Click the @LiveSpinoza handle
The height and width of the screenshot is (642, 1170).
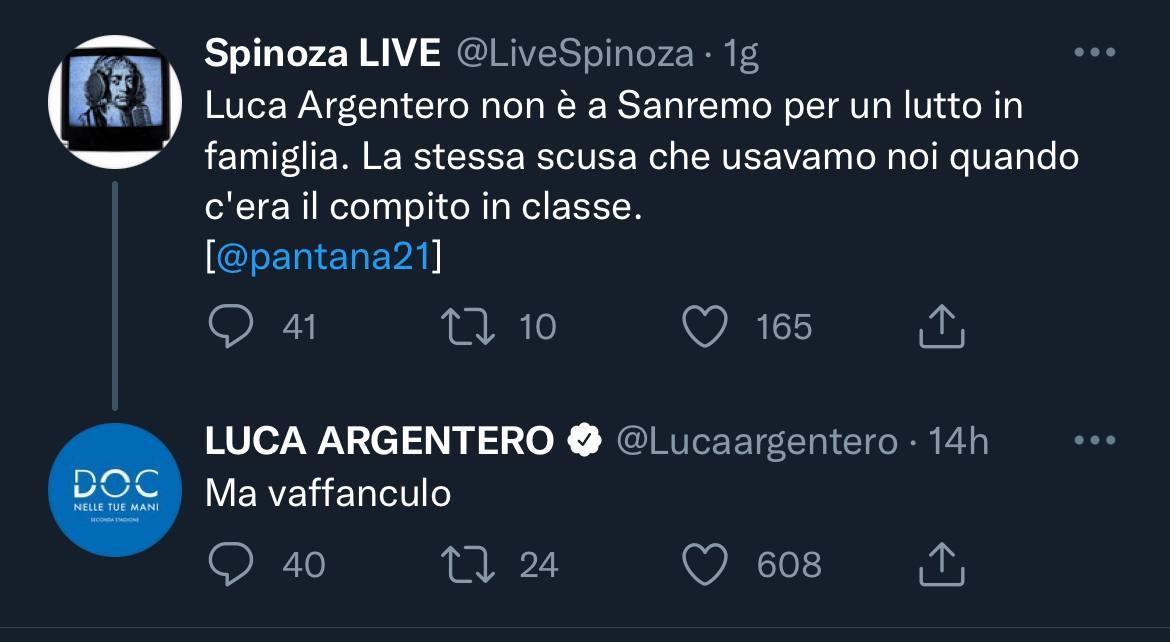tap(575, 55)
